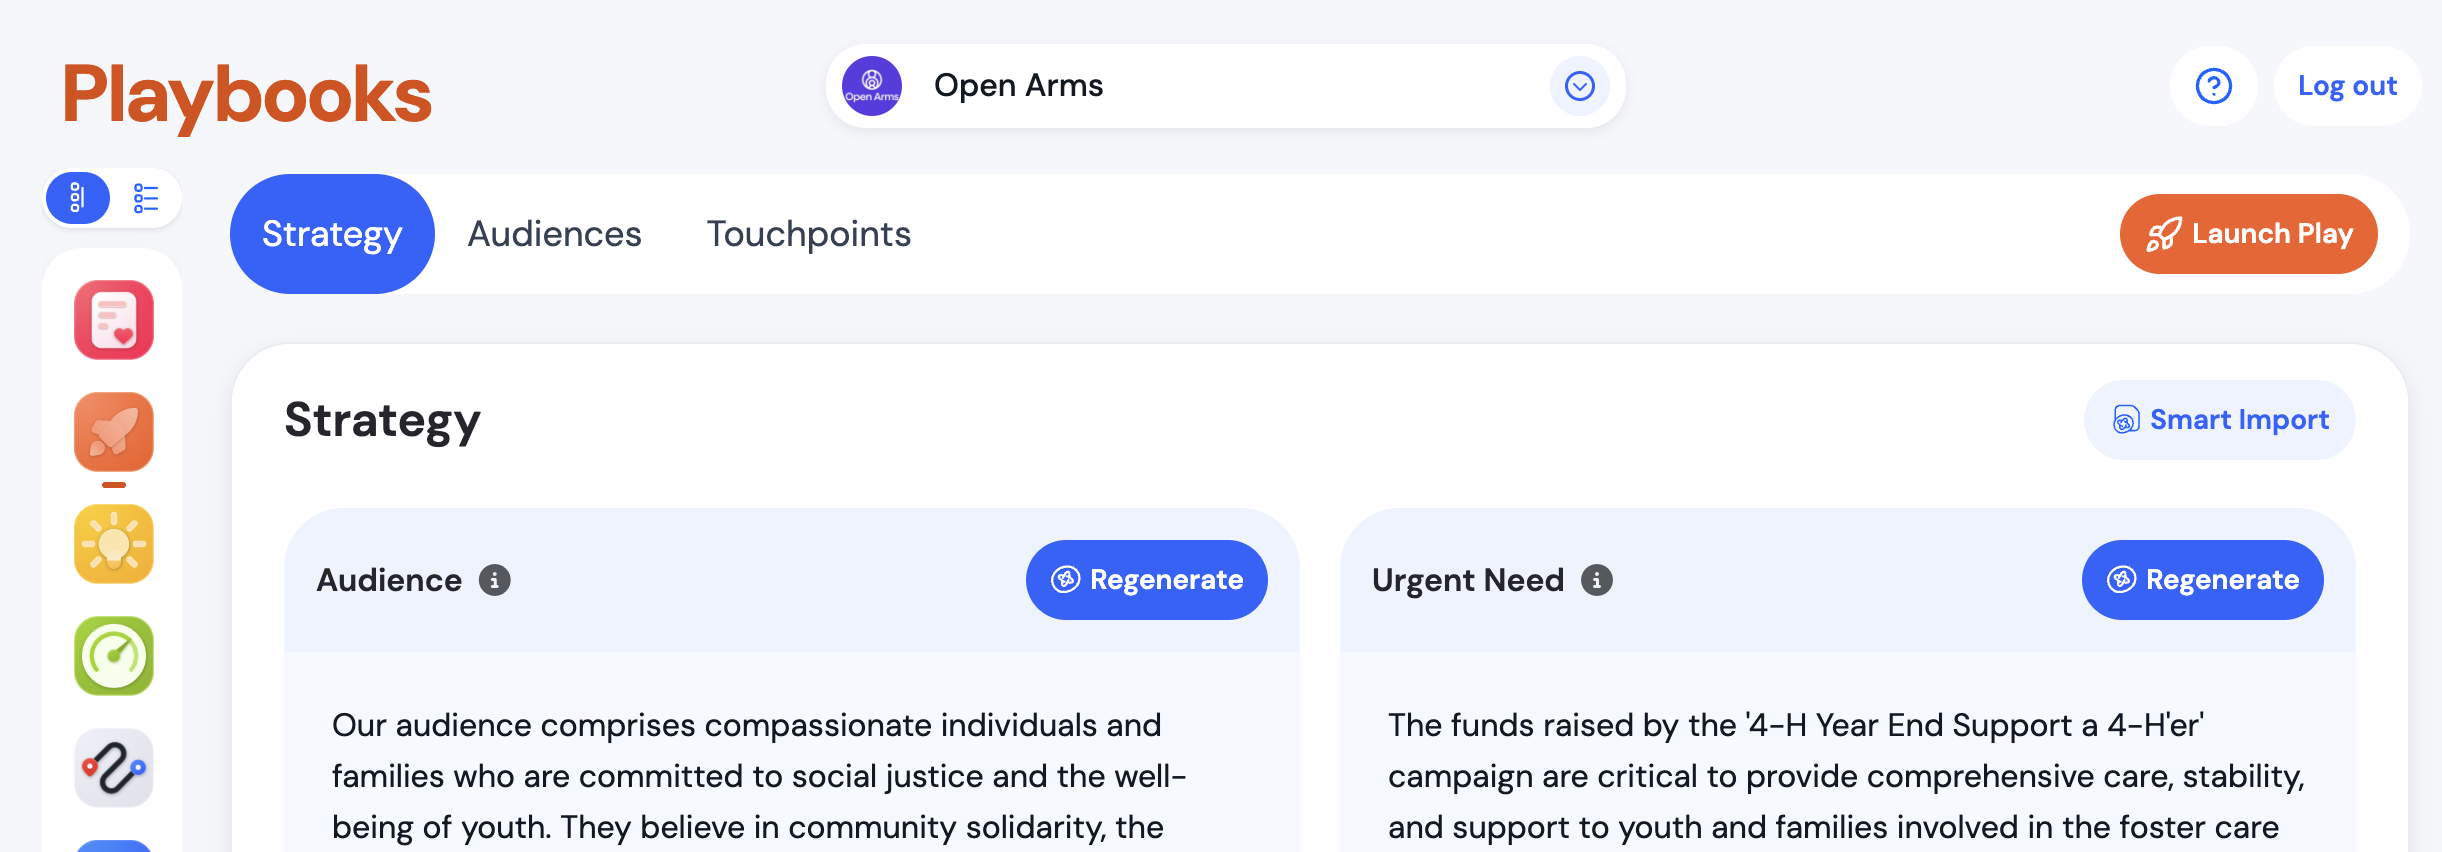2442x852 pixels.
Task: Click the help question mark icon
Action: tap(2213, 86)
